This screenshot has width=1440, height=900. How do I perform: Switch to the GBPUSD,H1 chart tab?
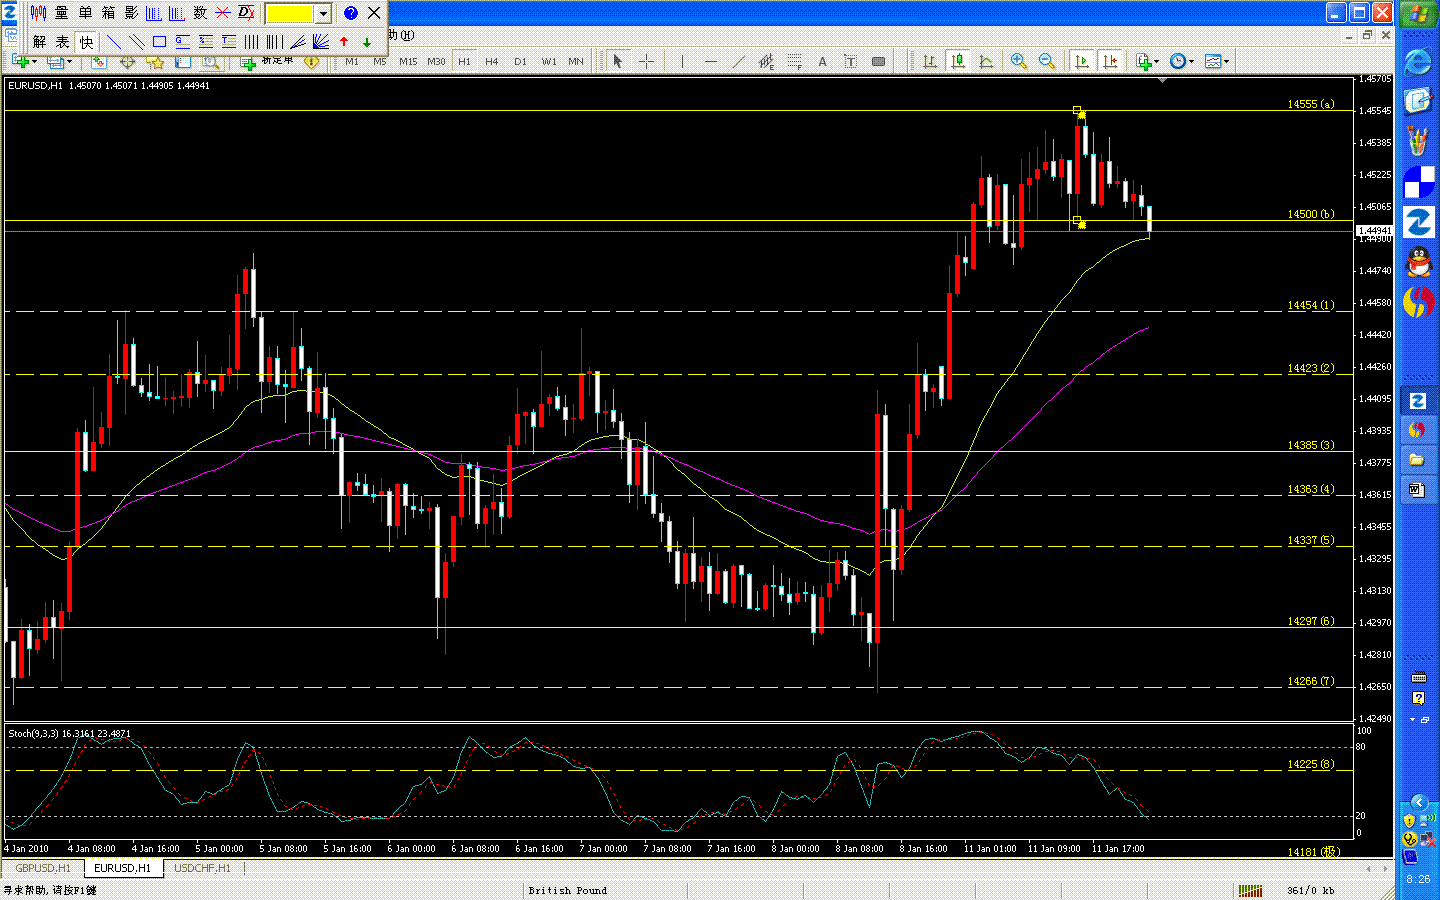[43, 868]
